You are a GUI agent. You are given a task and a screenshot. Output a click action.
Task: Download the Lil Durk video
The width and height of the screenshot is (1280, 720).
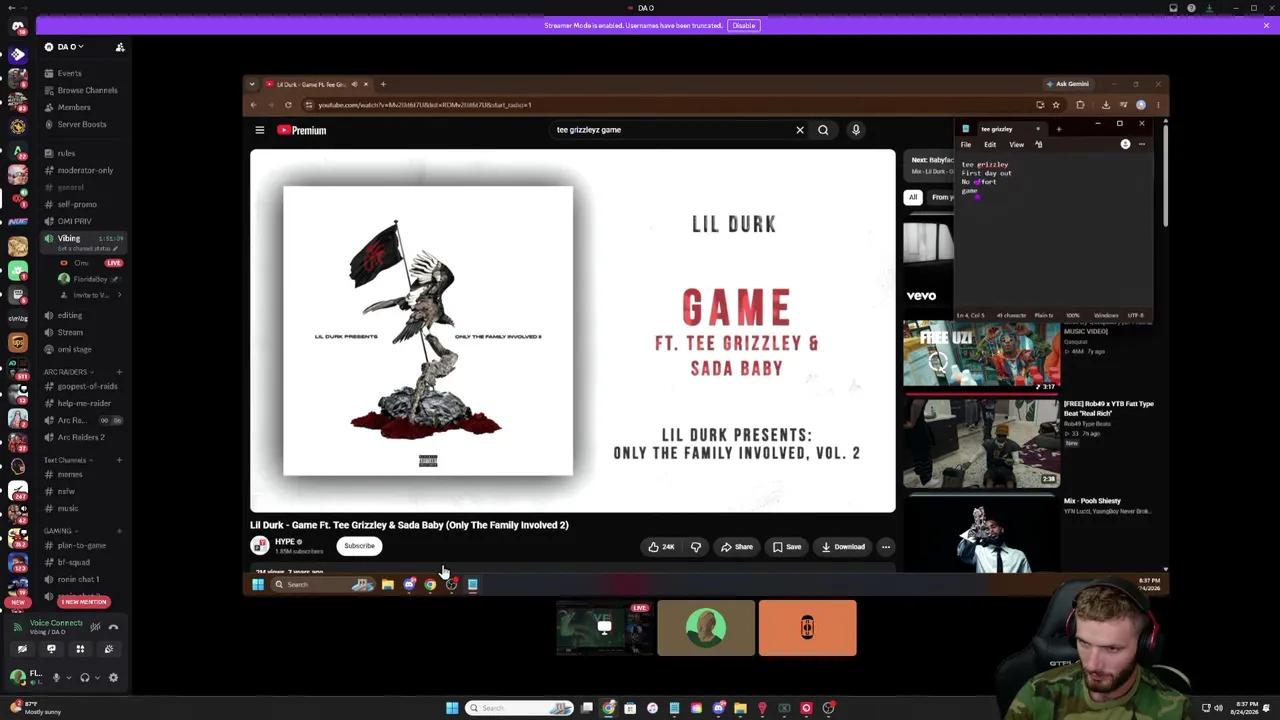[x=843, y=547]
